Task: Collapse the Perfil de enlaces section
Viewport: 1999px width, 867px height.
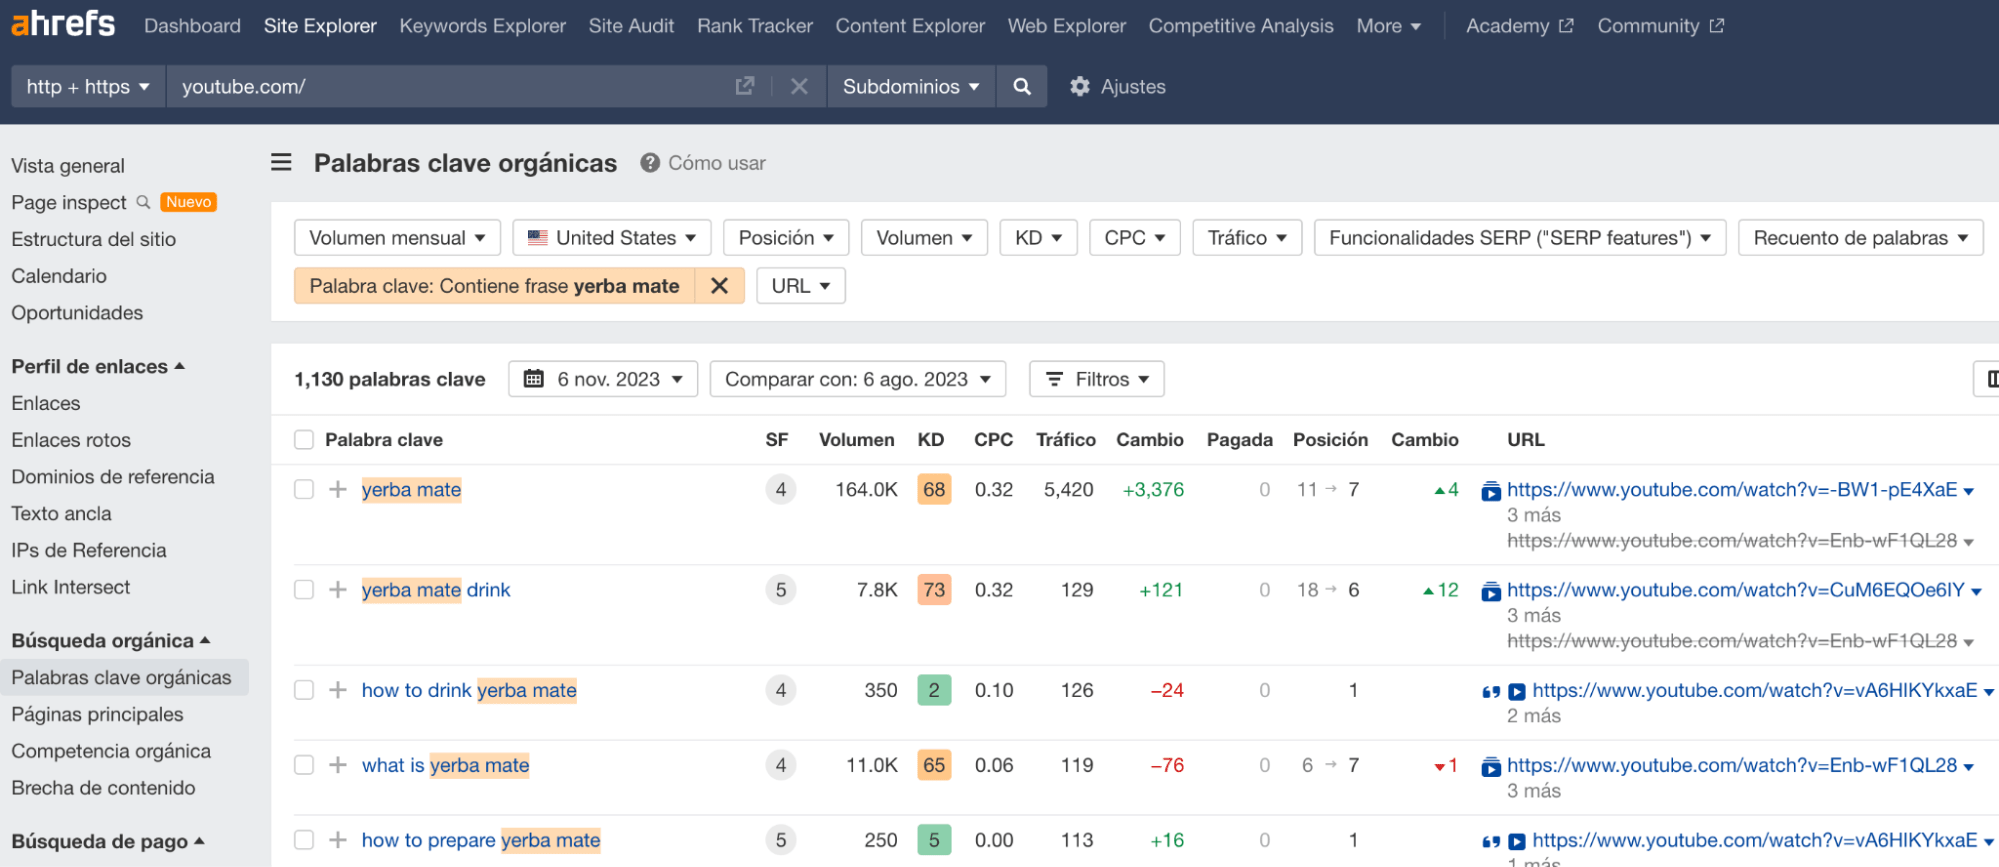Action: click(x=98, y=367)
